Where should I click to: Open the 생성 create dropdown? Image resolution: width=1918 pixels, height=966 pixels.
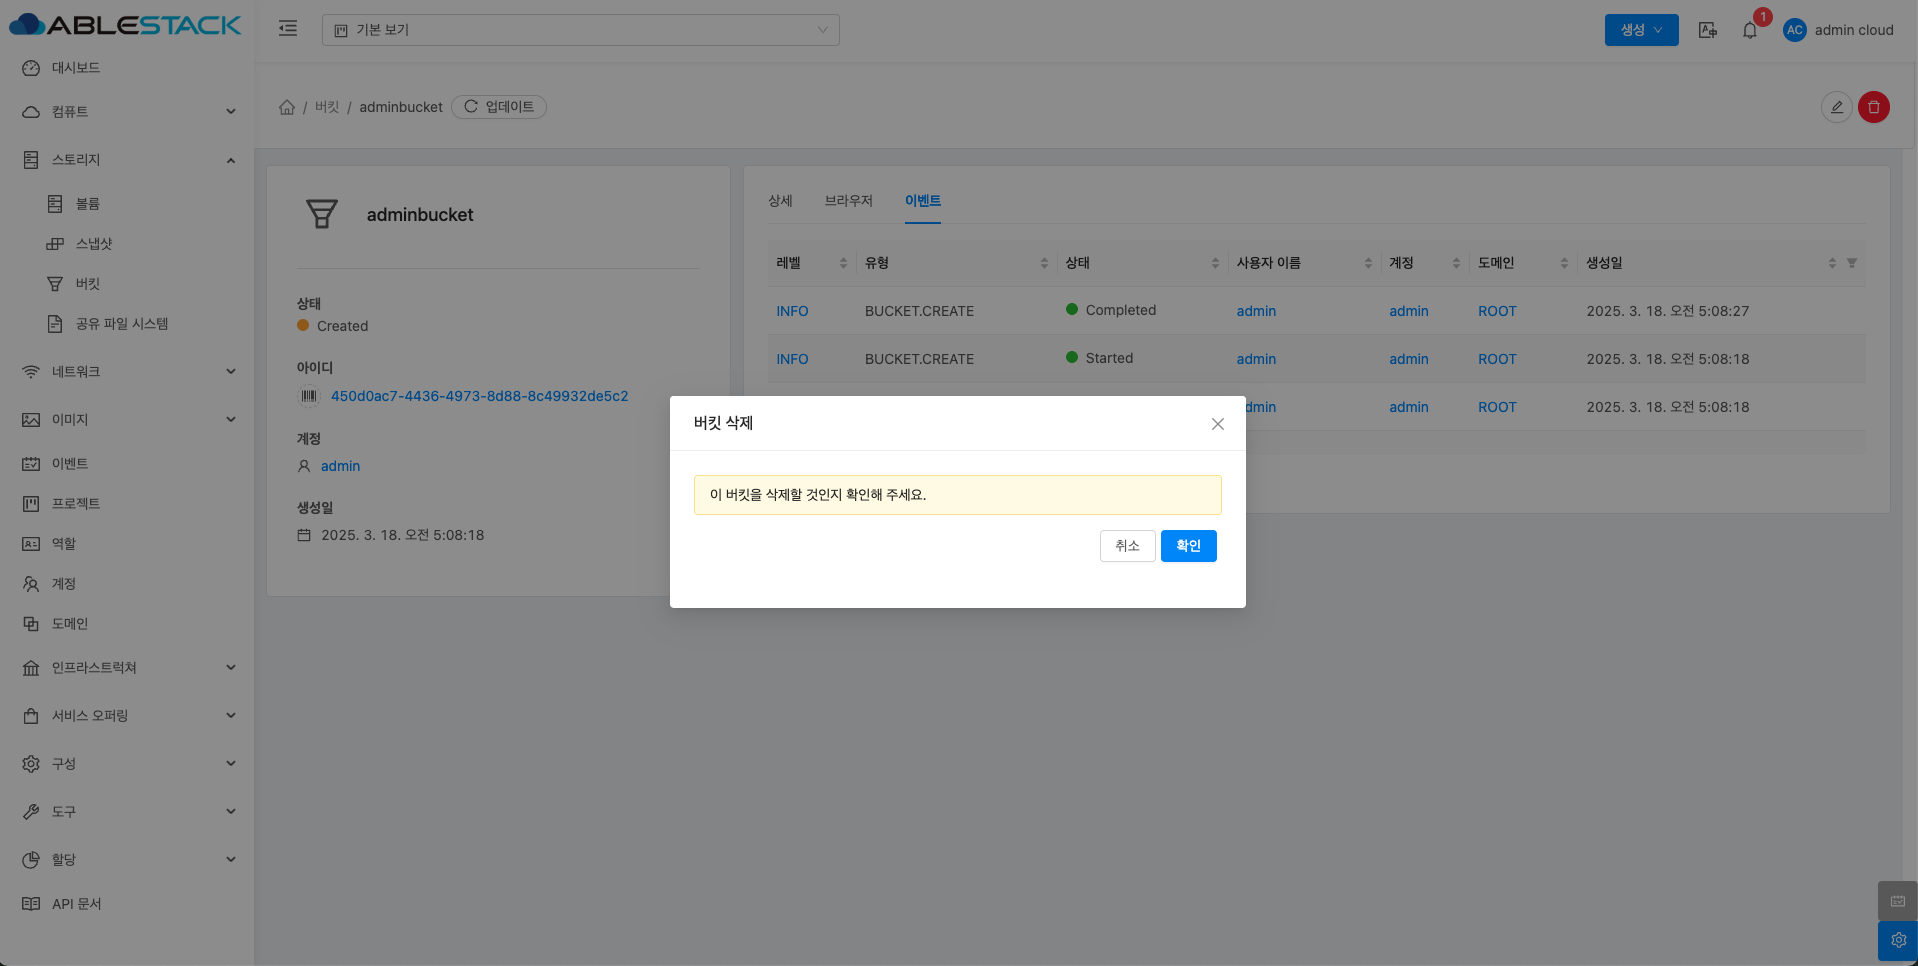pos(1641,30)
